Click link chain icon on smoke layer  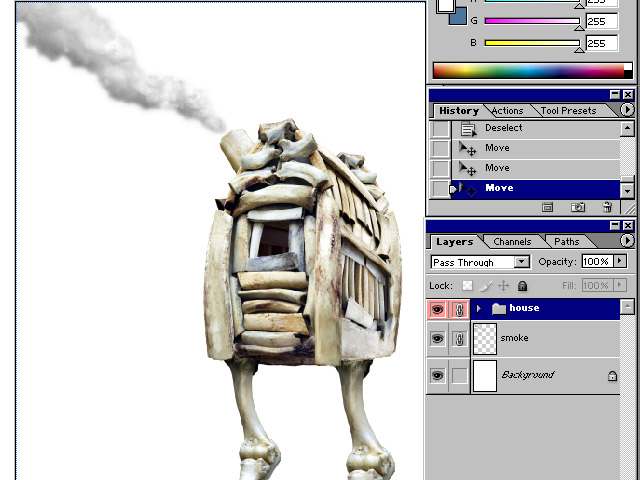(x=459, y=339)
